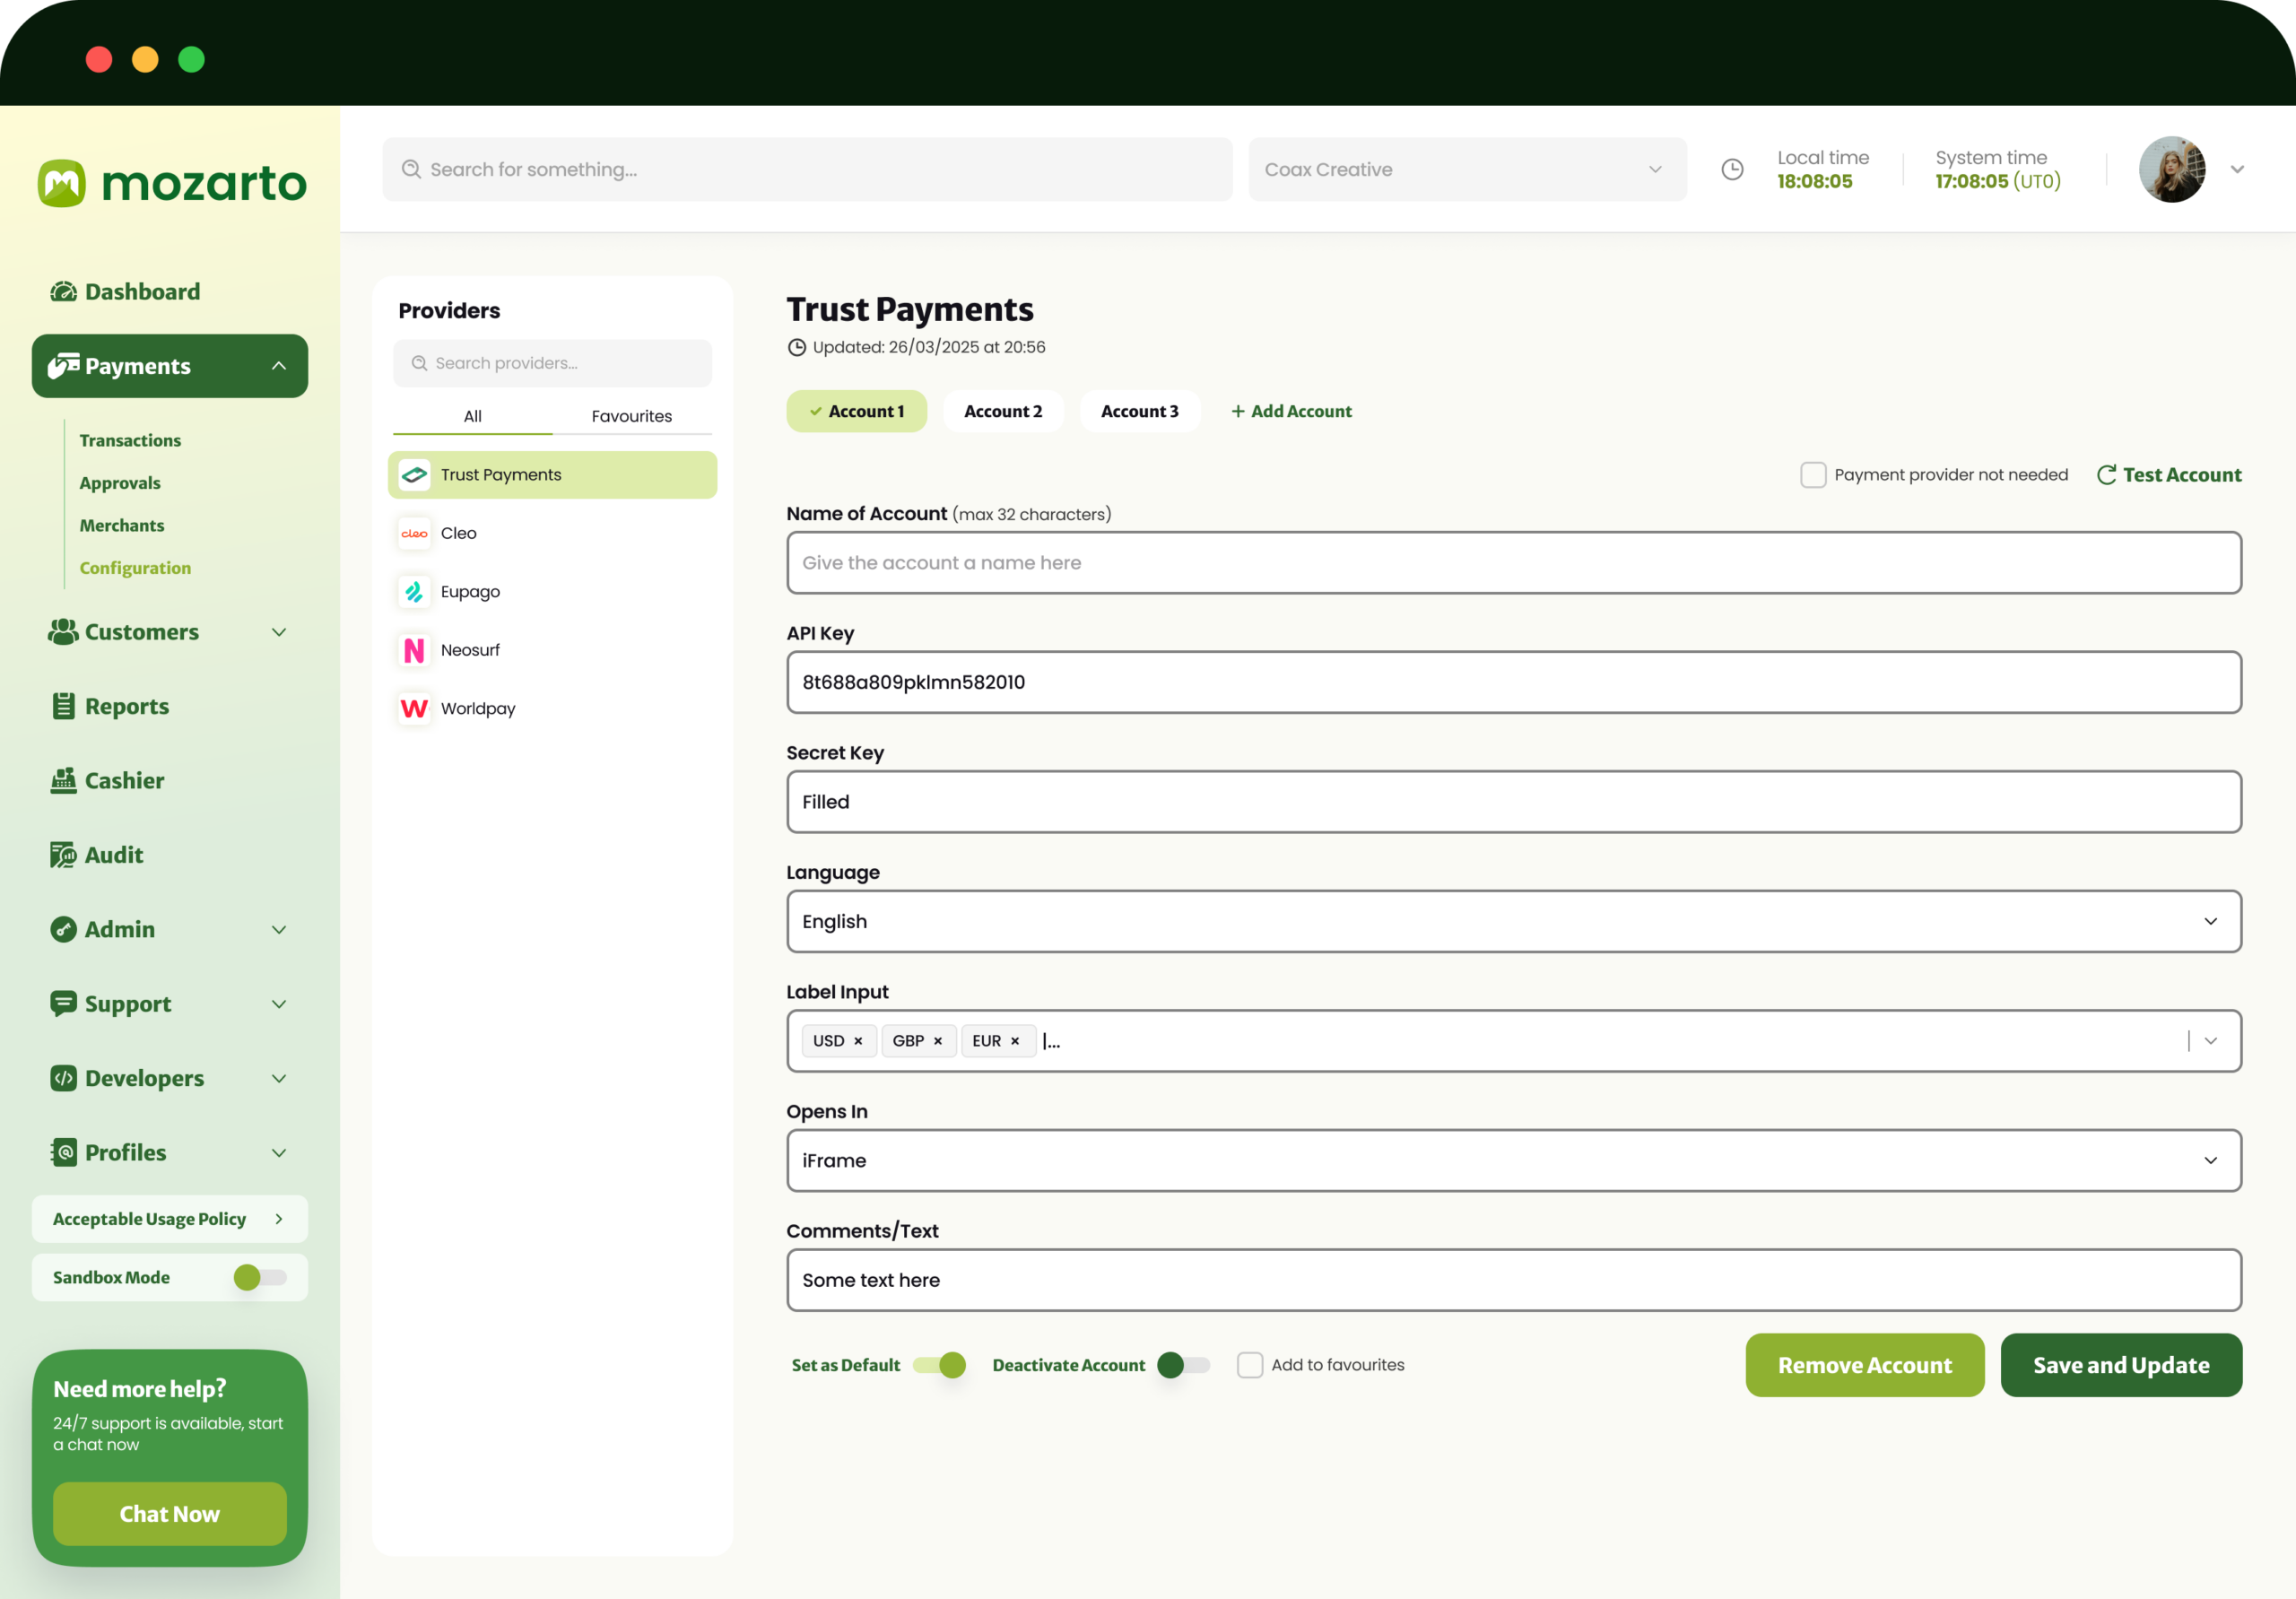Click the Reports clipboard icon
2296x1599 pixels.
tap(63, 706)
